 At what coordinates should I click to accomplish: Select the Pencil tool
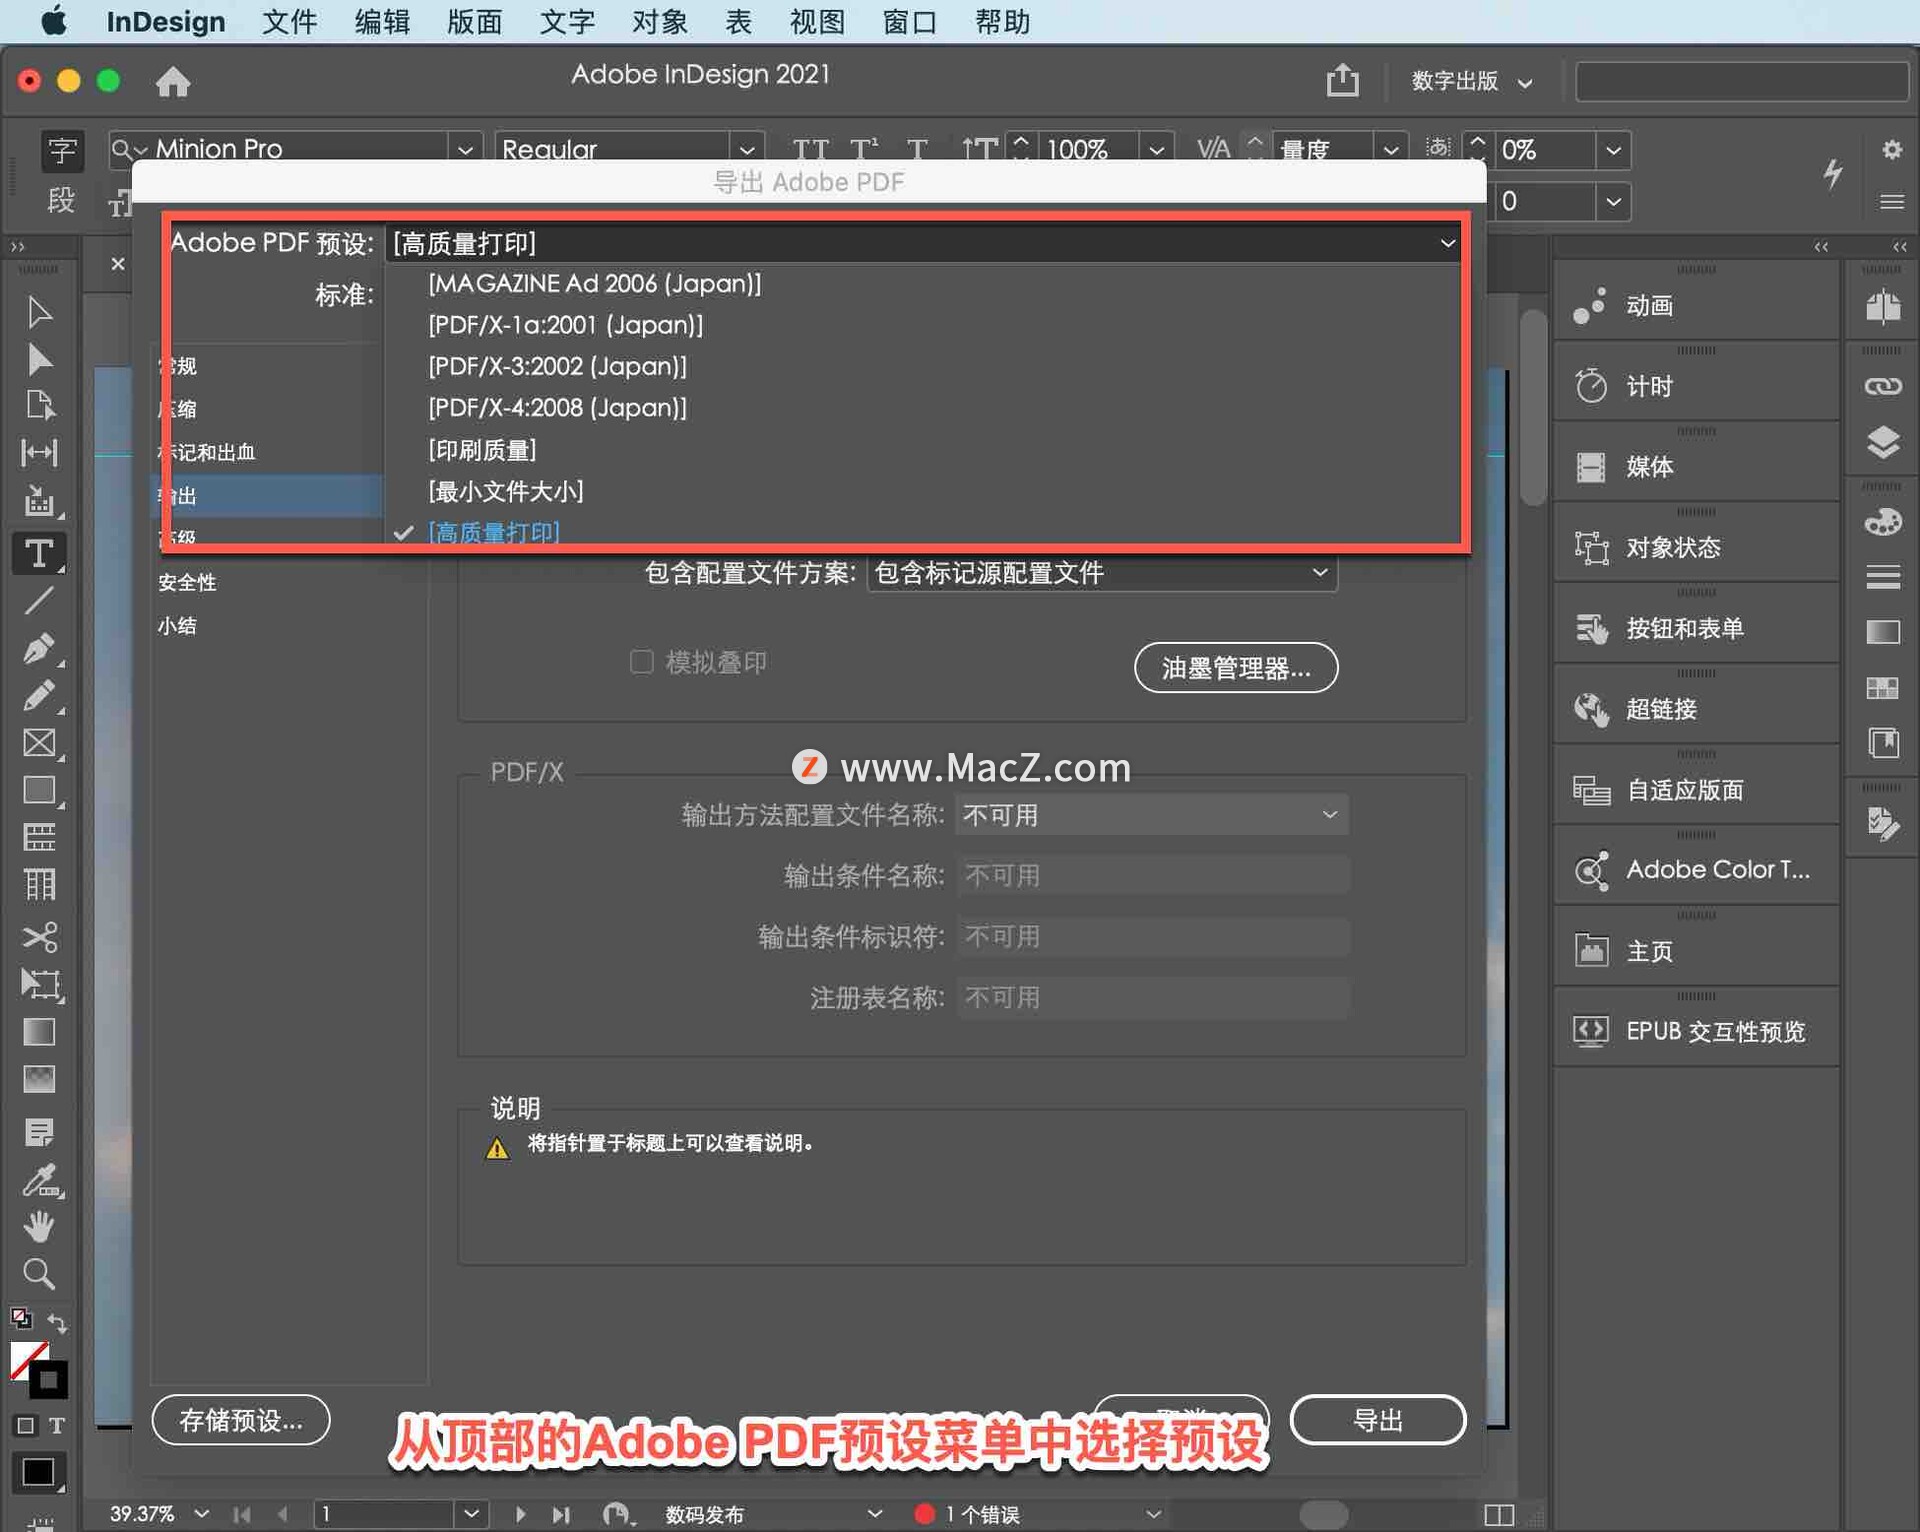tap(39, 695)
